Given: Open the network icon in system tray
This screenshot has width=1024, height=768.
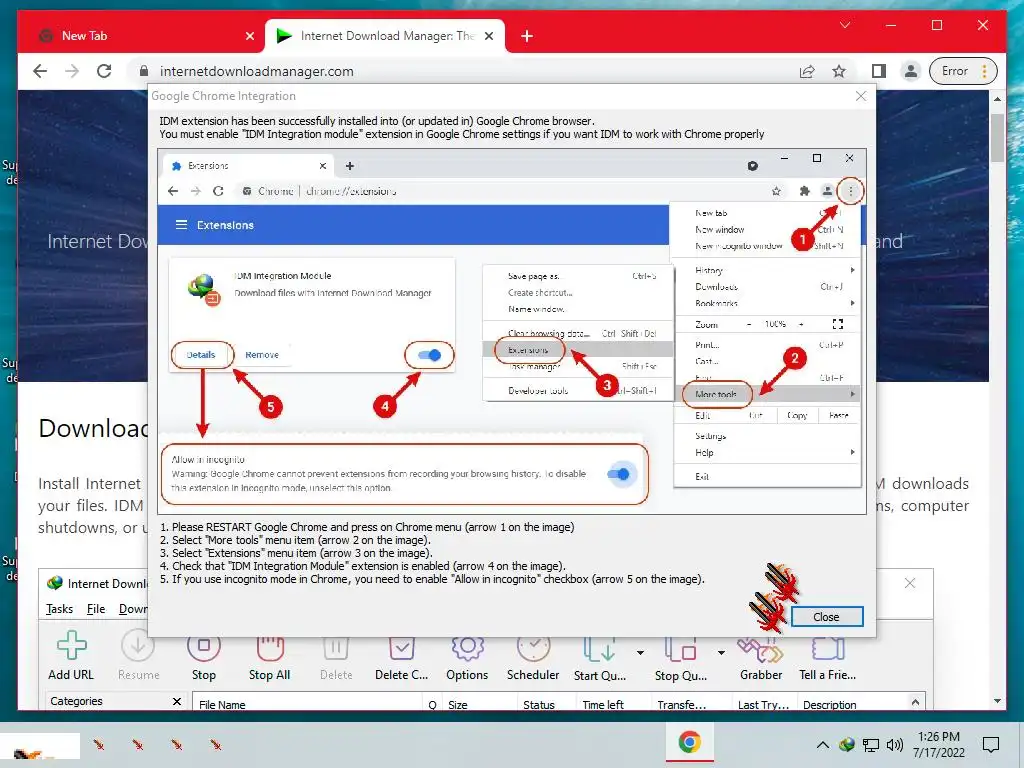Looking at the screenshot, I should [871, 744].
